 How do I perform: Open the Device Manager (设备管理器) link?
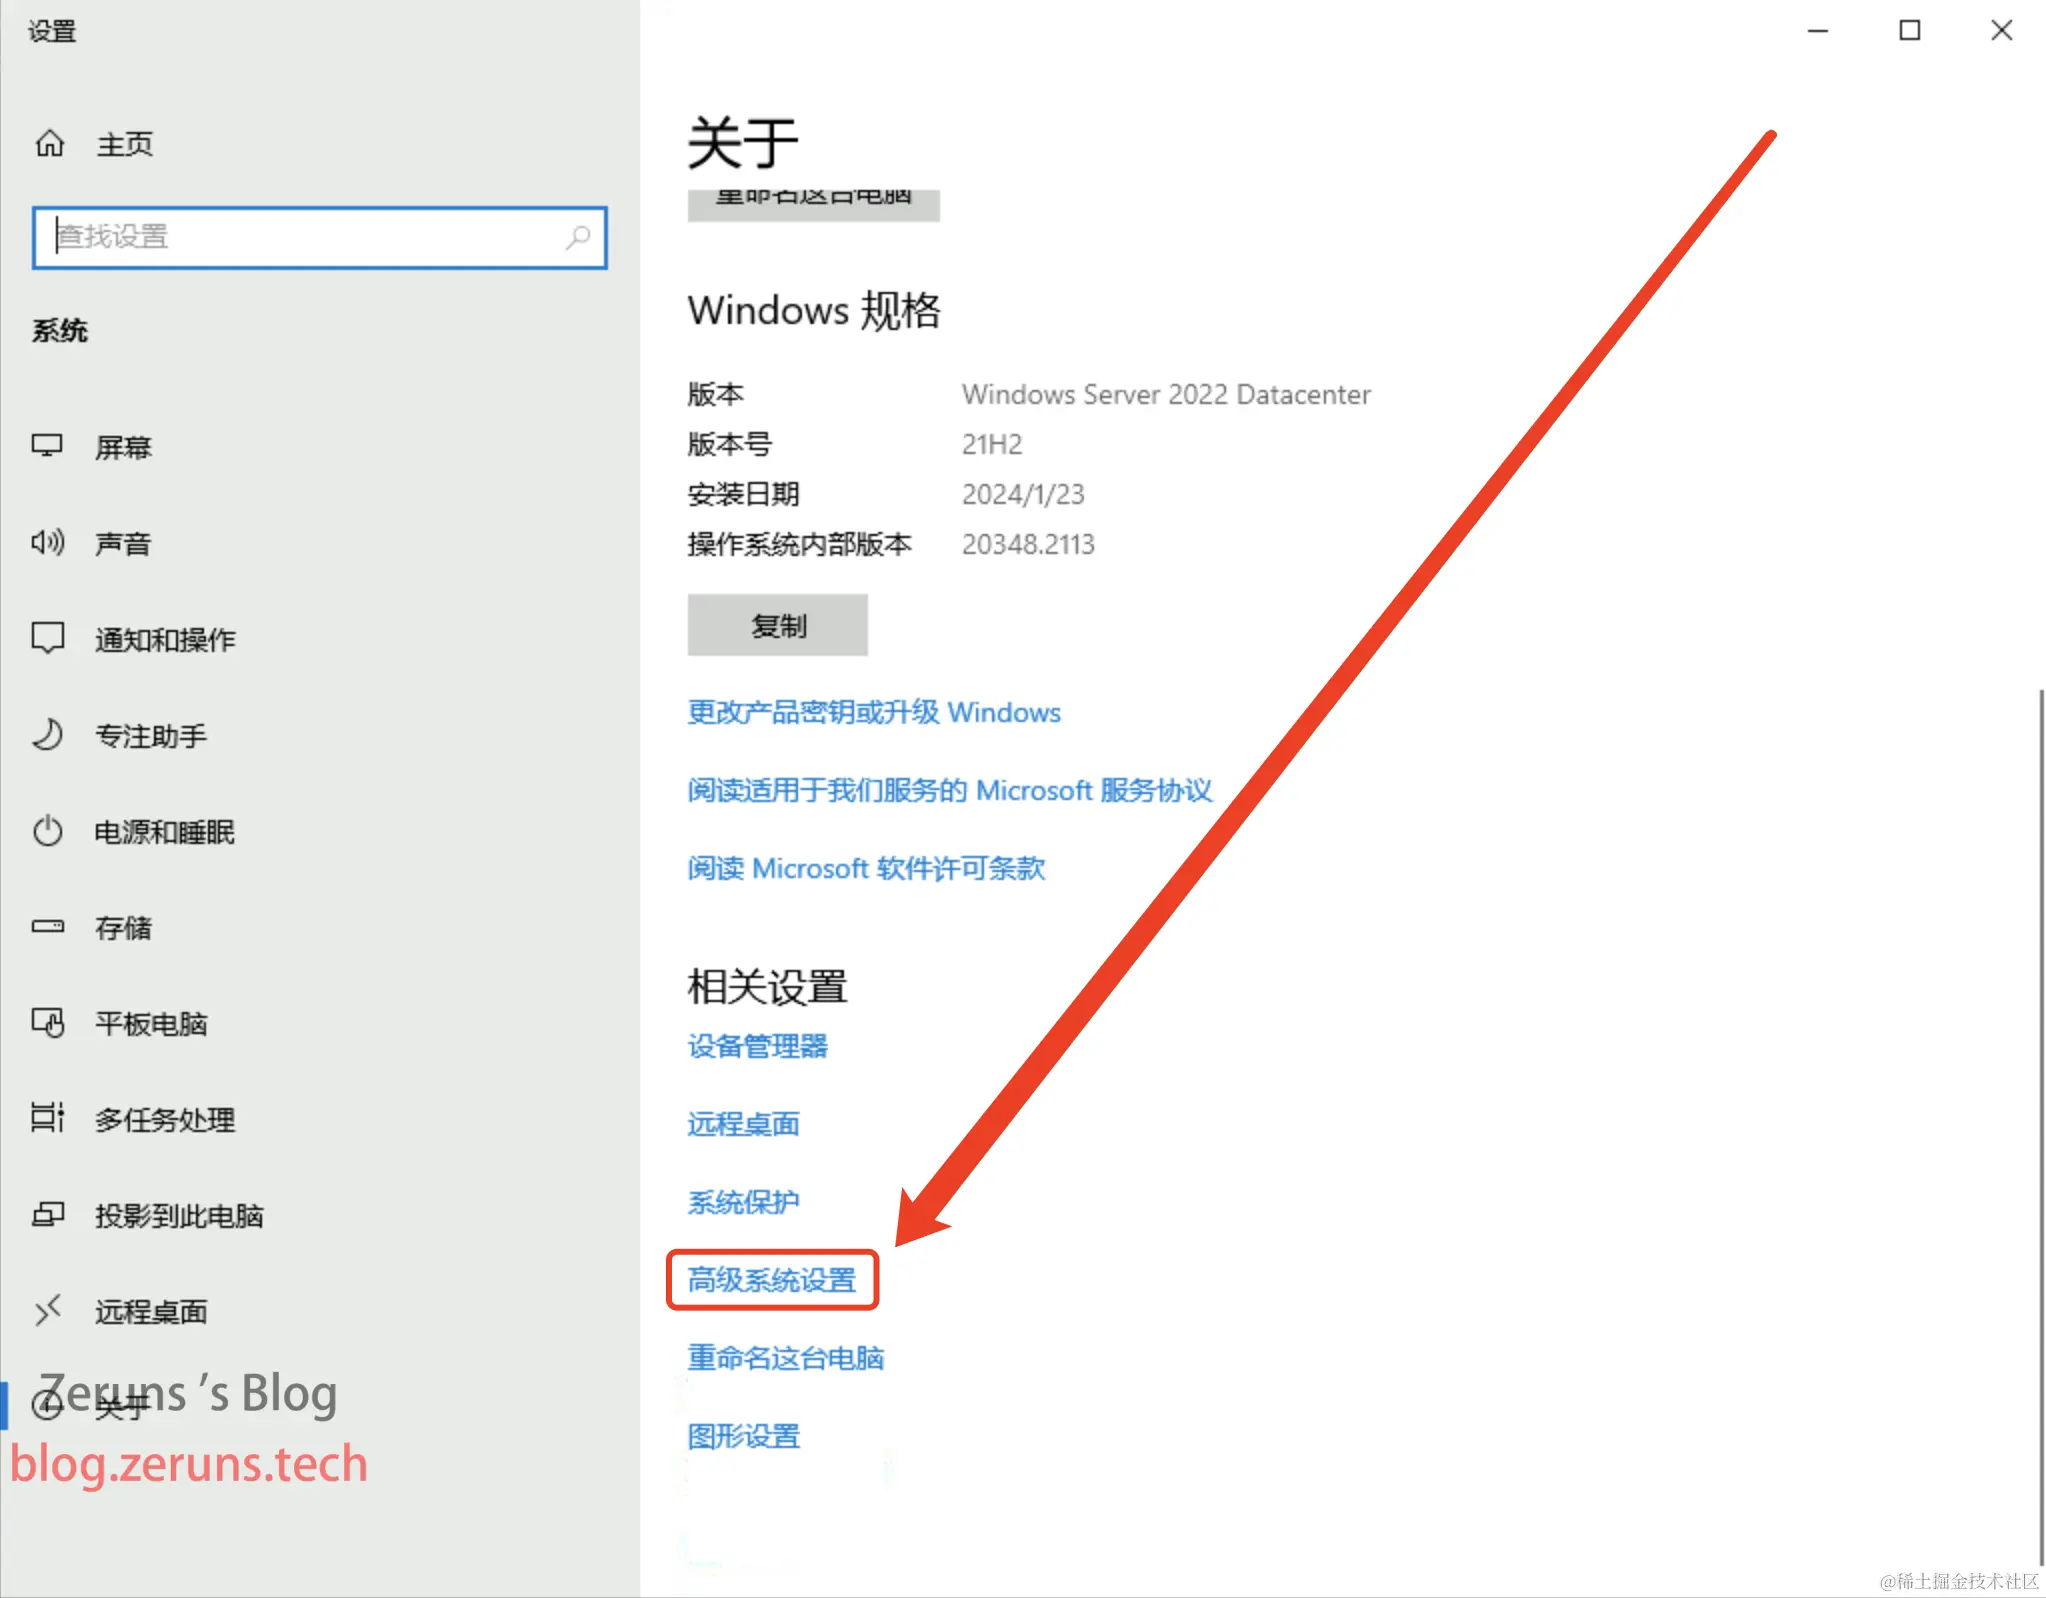tap(757, 1046)
